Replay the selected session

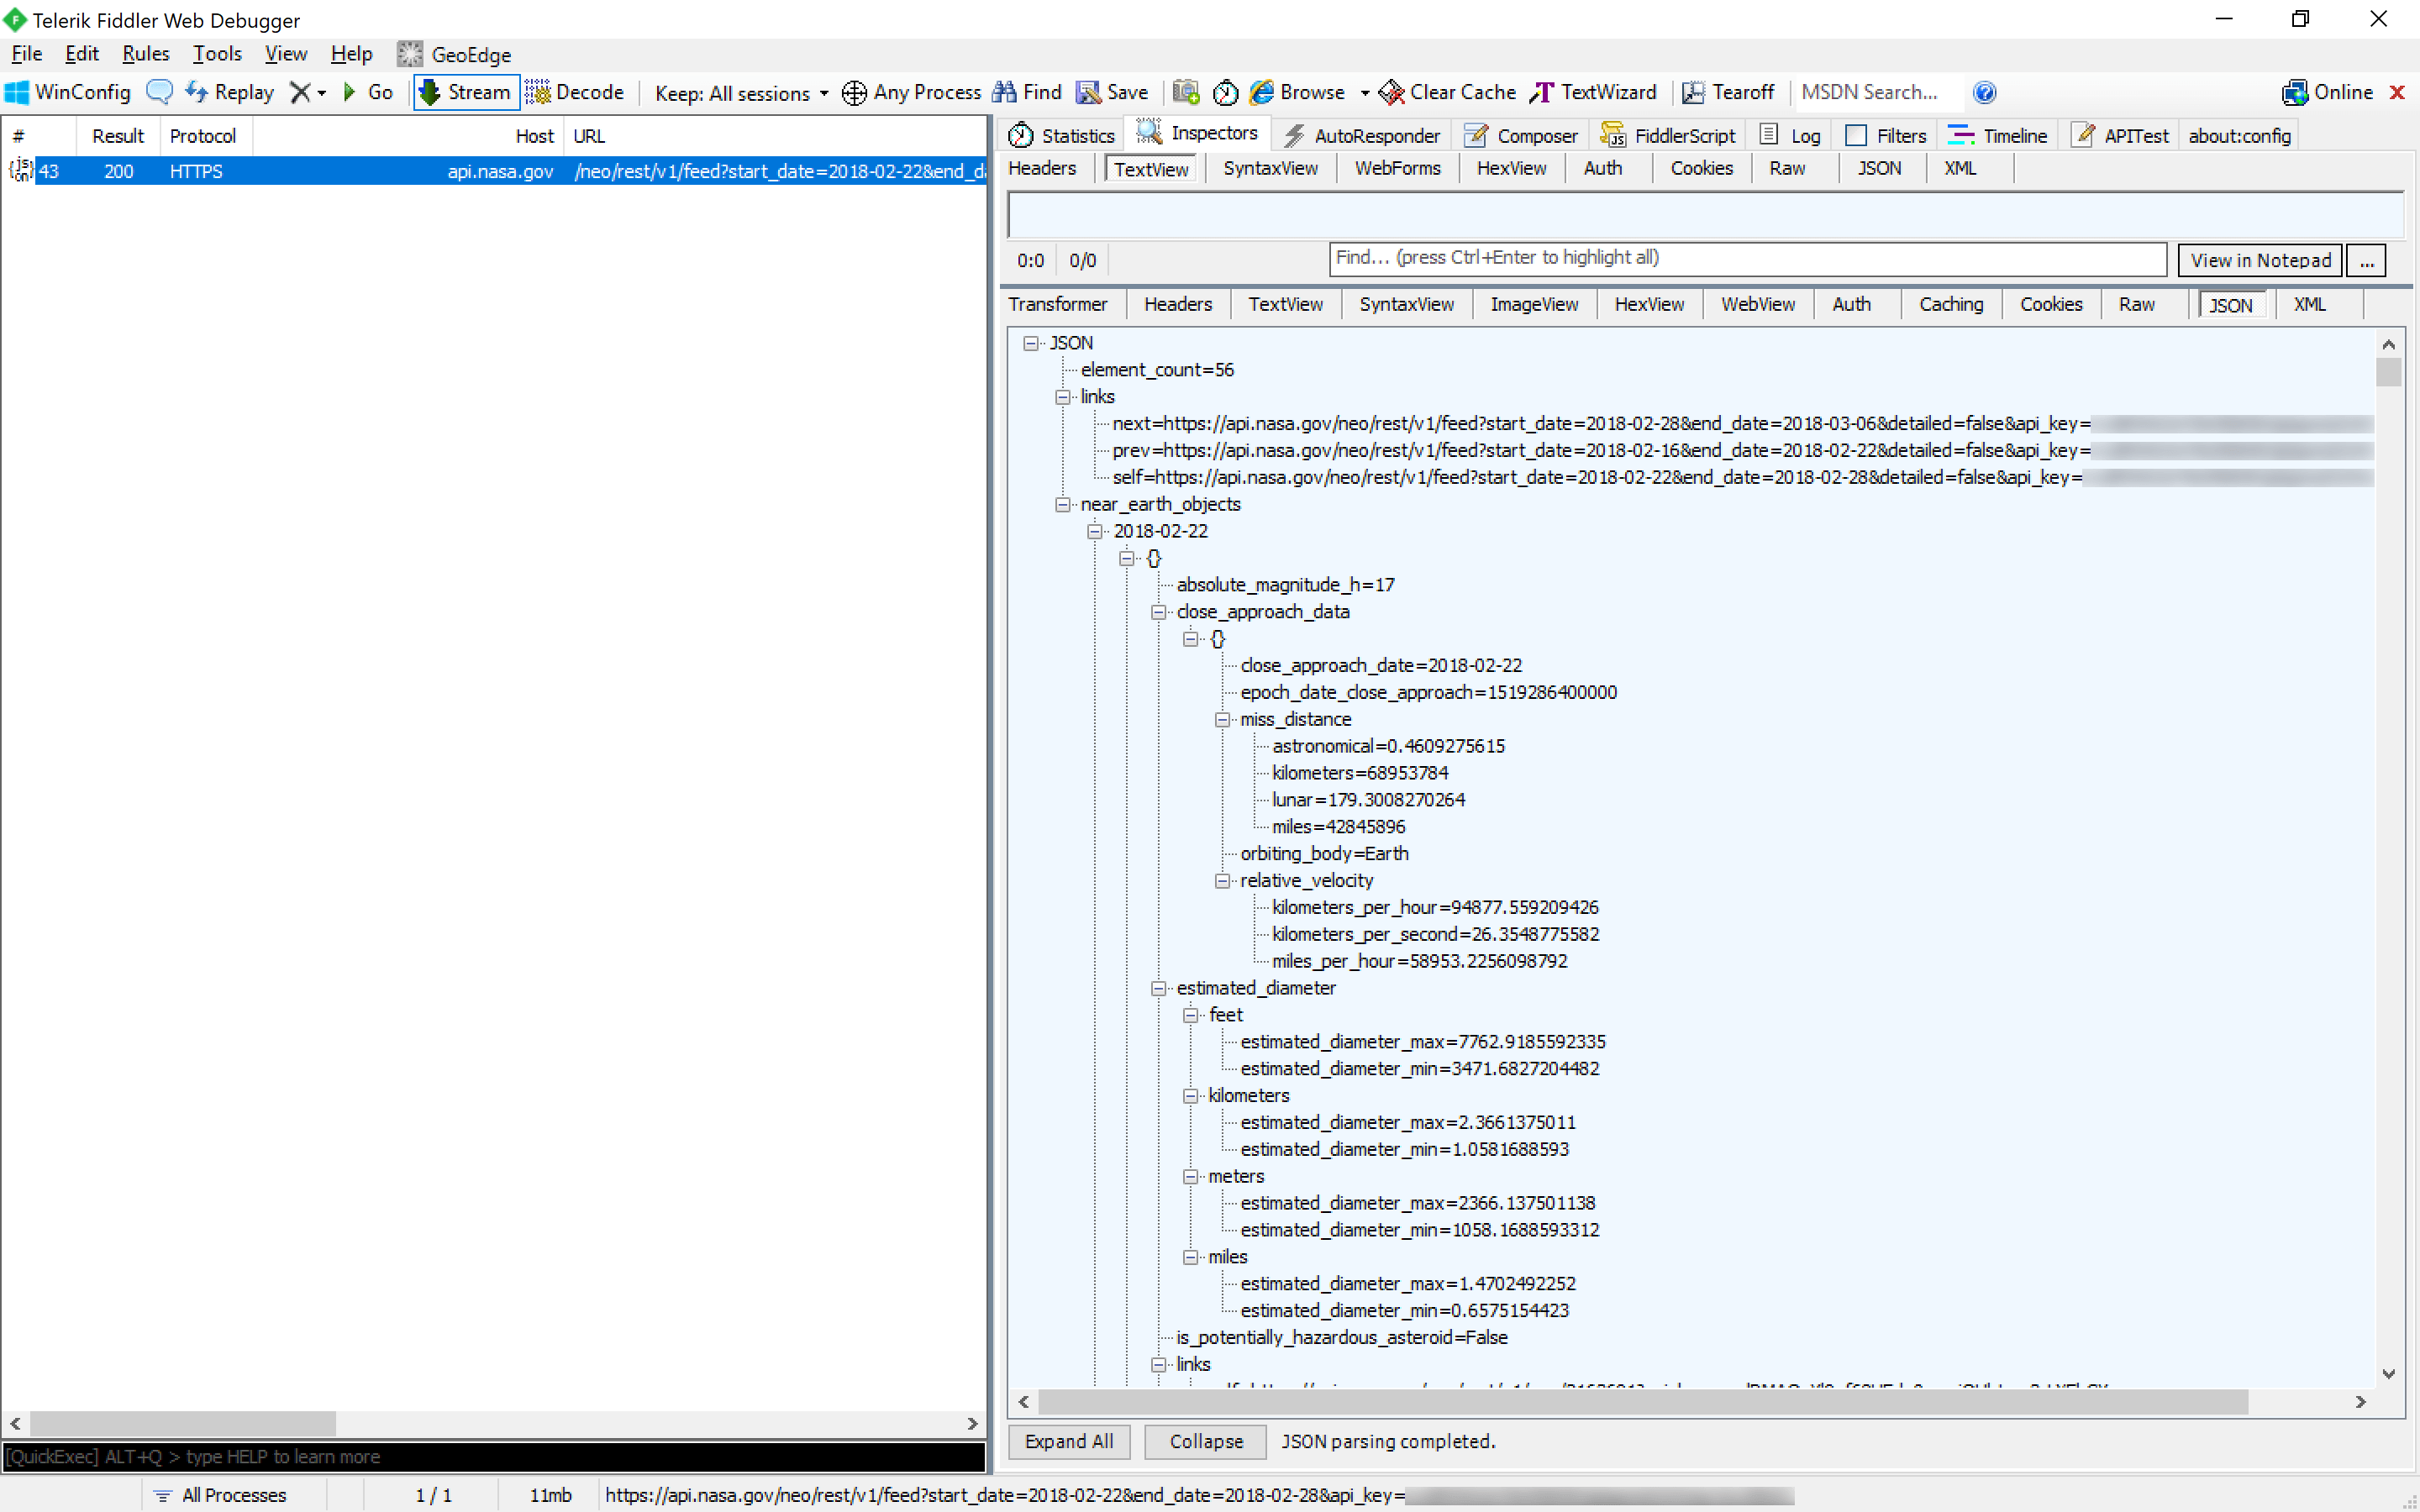click(x=229, y=92)
